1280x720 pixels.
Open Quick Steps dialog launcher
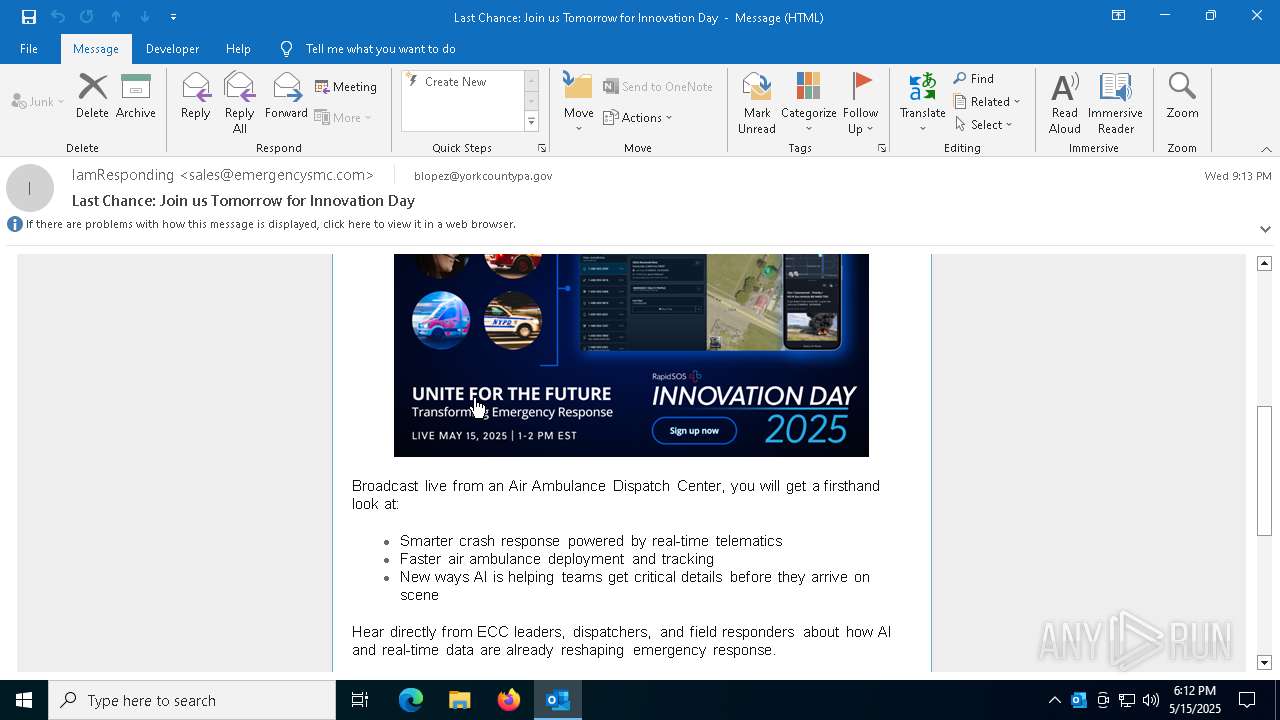click(542, 148)
